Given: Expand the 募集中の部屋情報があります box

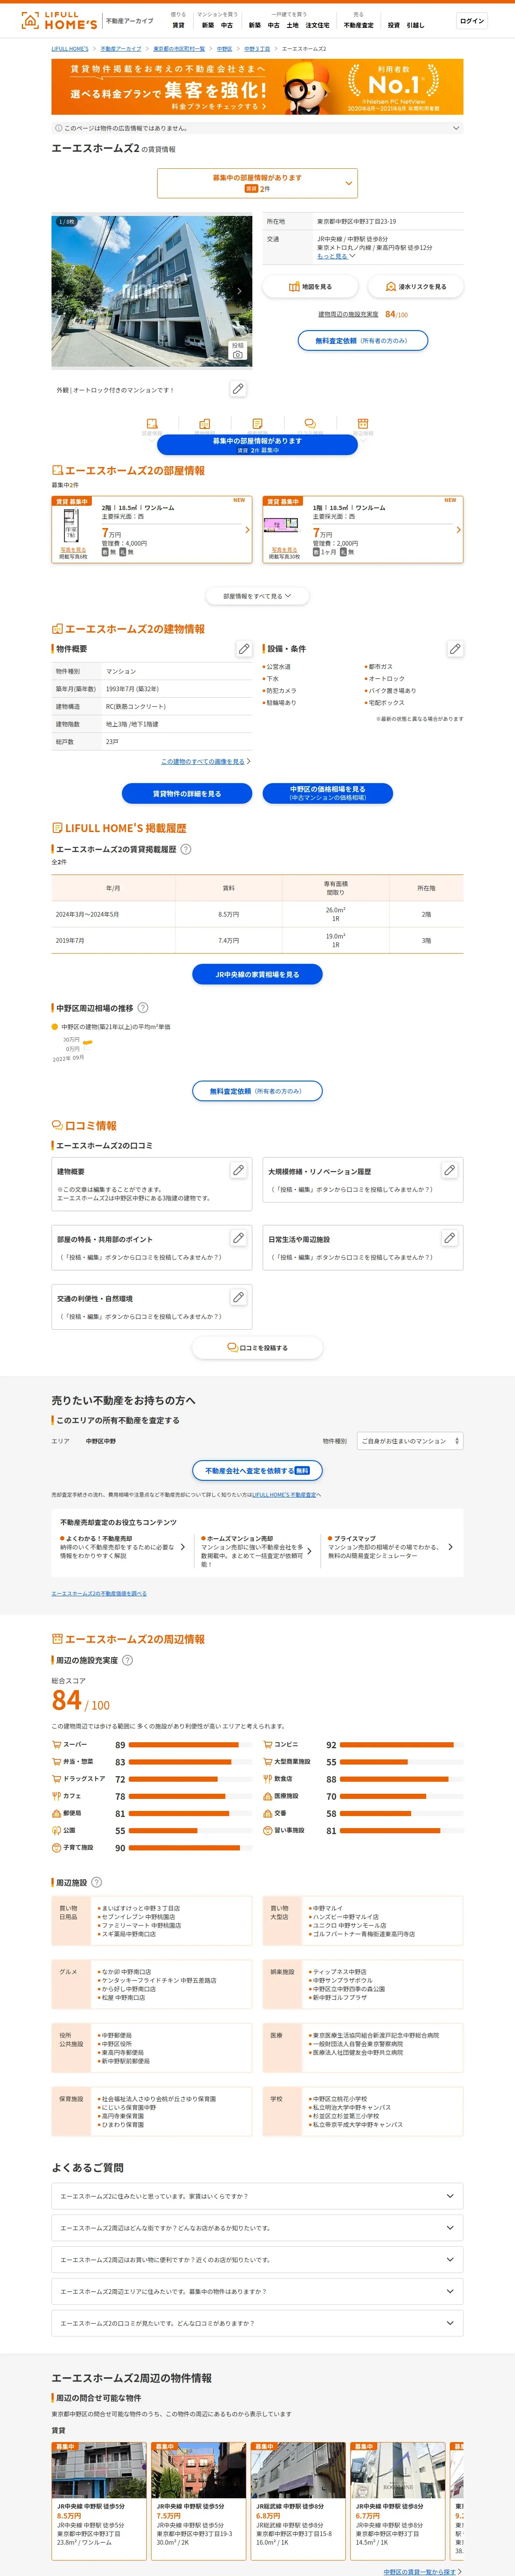Looking at the screenshot, I should (257, 183).
